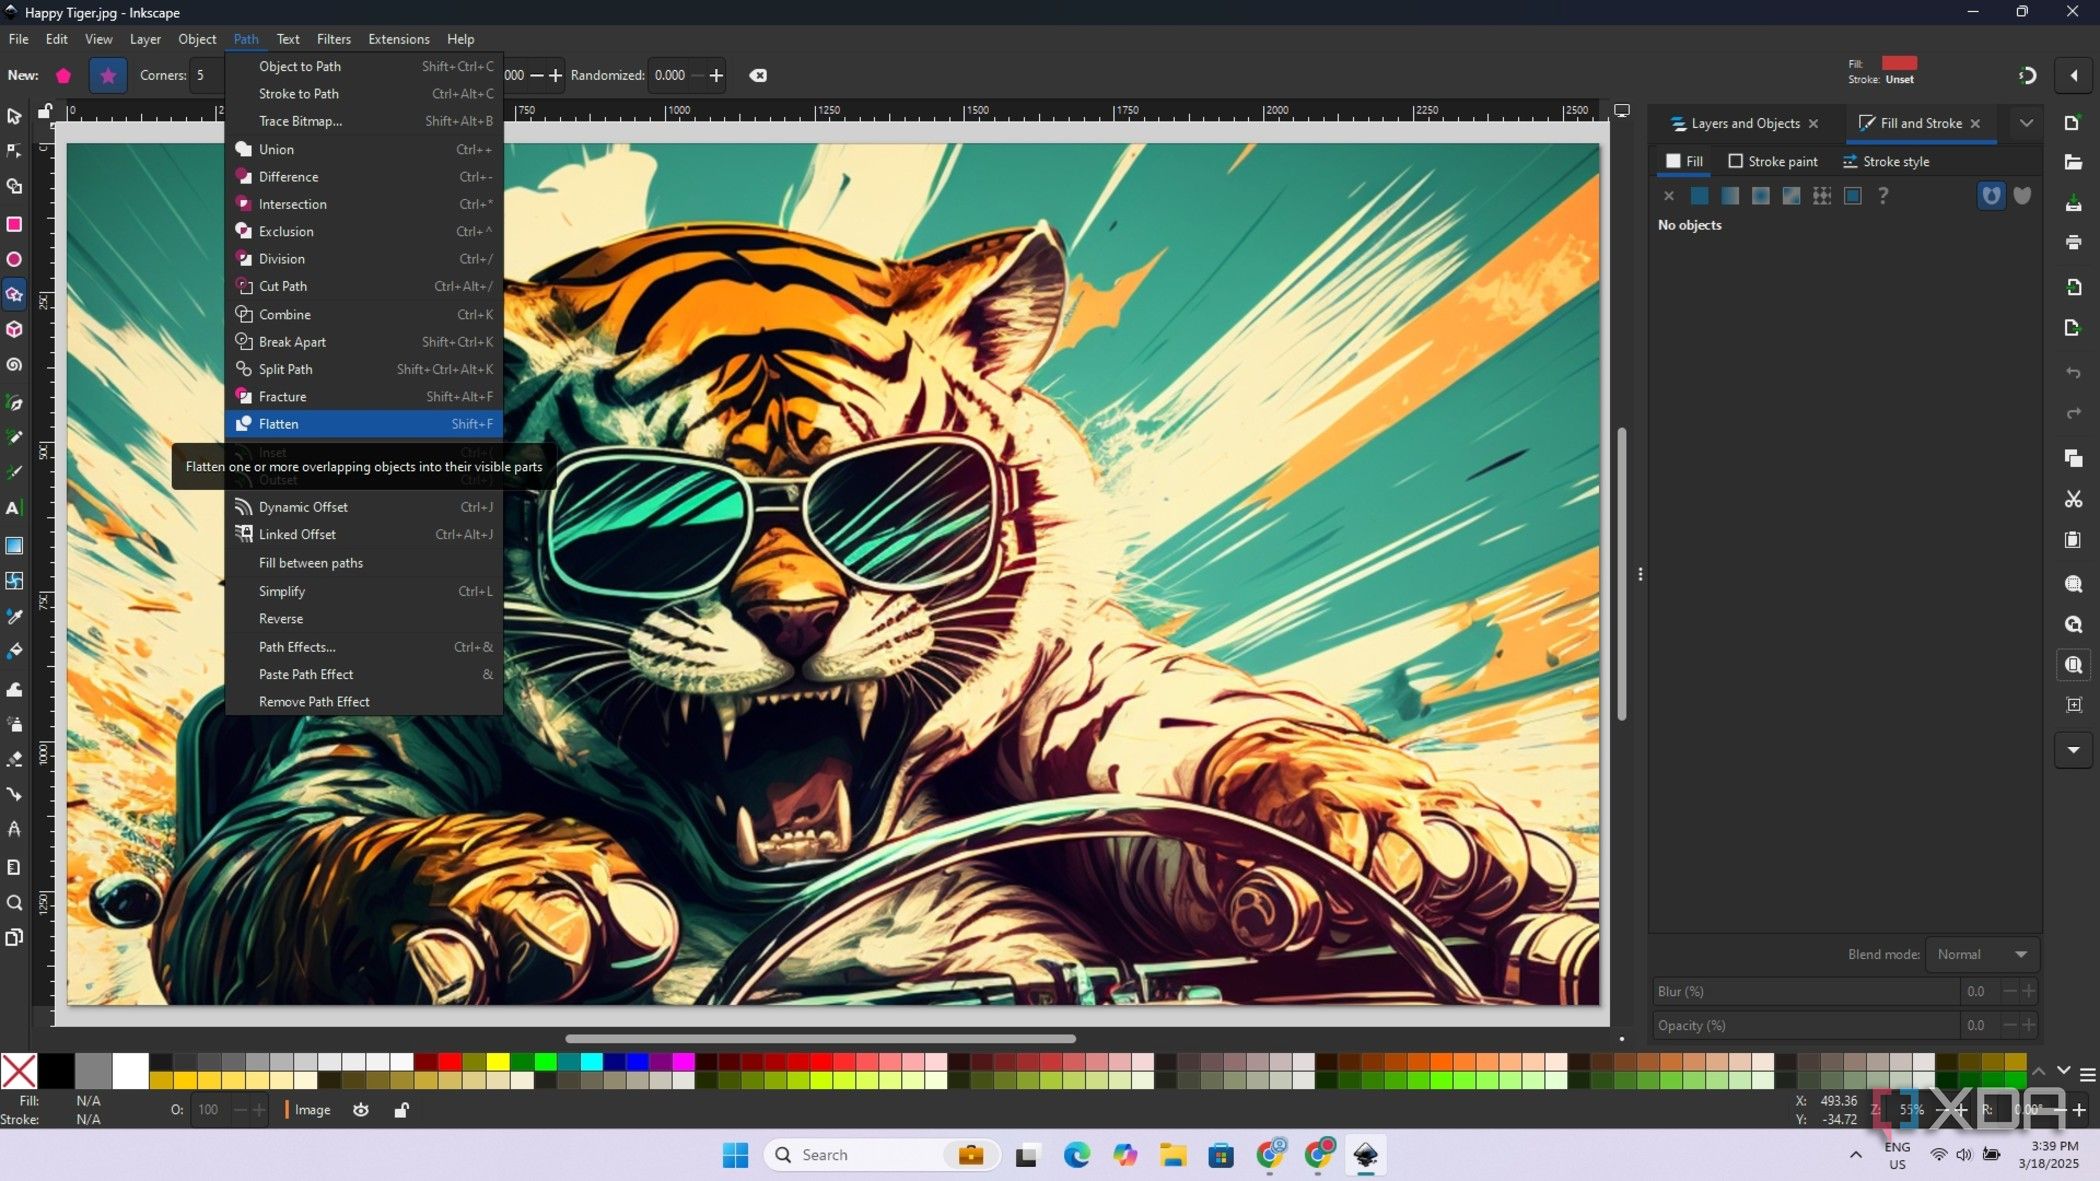Select the 3D box tool
Image resolution: width=2100 pixels, height=1181 pixels.
click(14, 329)
